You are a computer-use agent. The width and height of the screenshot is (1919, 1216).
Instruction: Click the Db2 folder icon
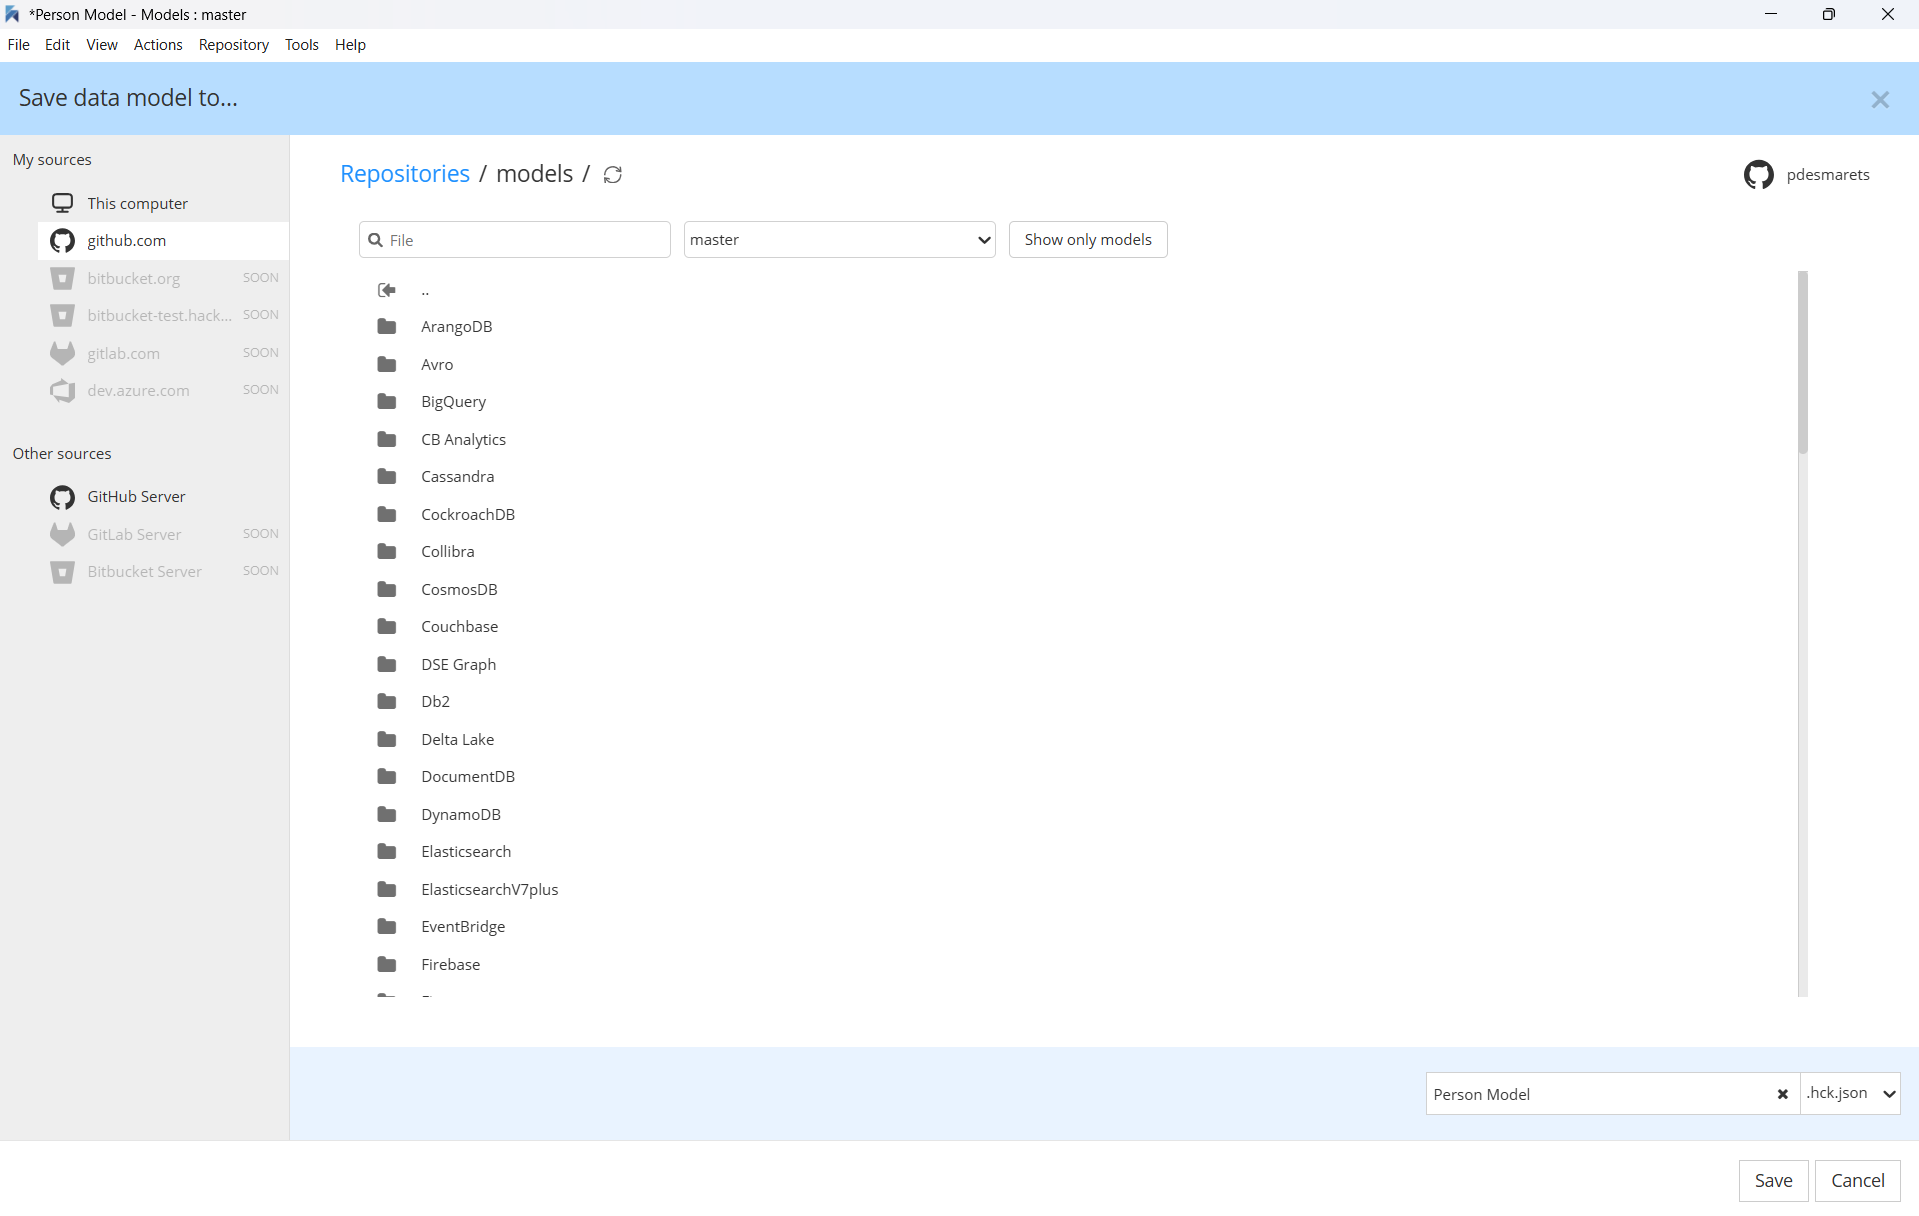click(x=387, y=702)
